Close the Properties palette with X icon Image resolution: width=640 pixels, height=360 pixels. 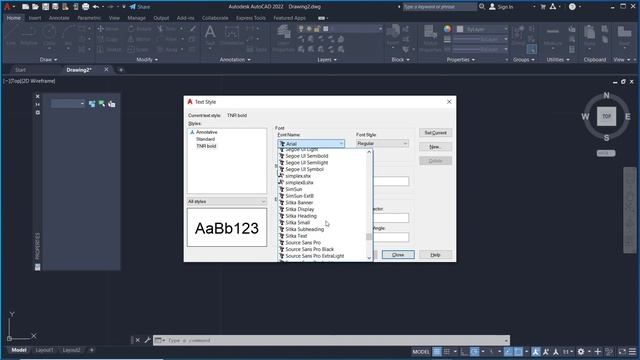click(38, 96)
